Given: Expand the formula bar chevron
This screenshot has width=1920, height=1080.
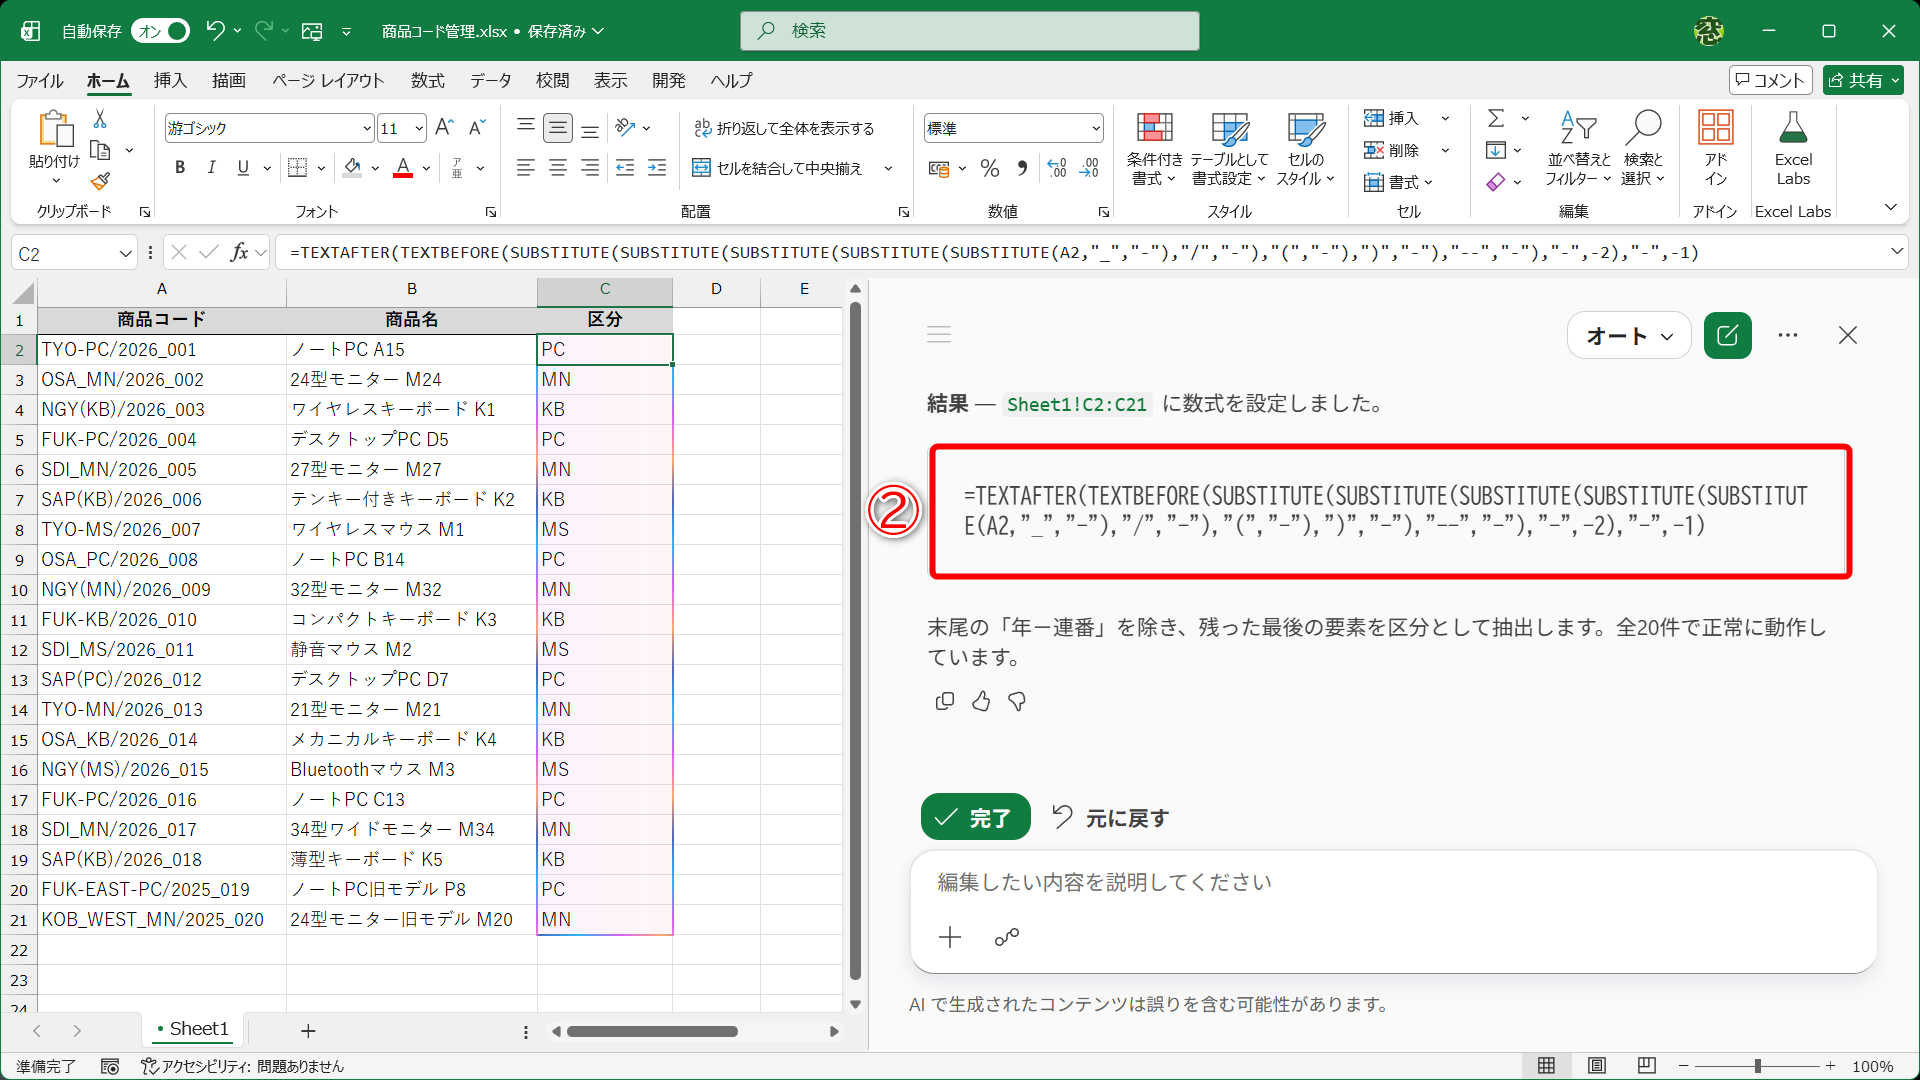Looking at the screenshot, I should (x=1897, y=252).
